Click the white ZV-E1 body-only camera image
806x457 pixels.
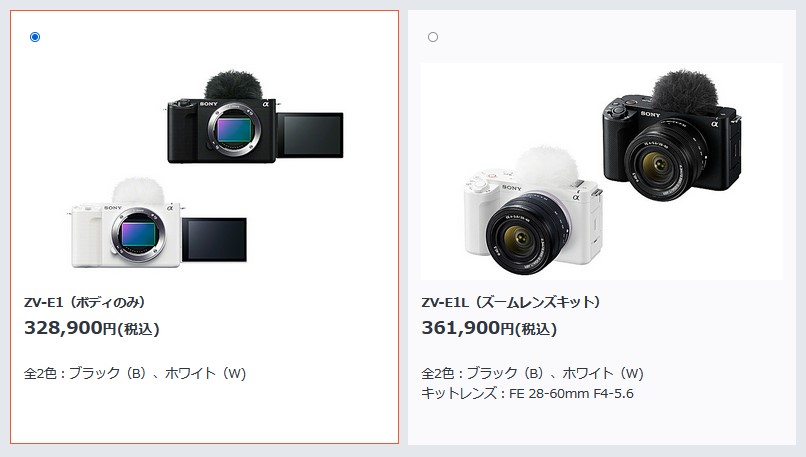click(x=159, y=223)
